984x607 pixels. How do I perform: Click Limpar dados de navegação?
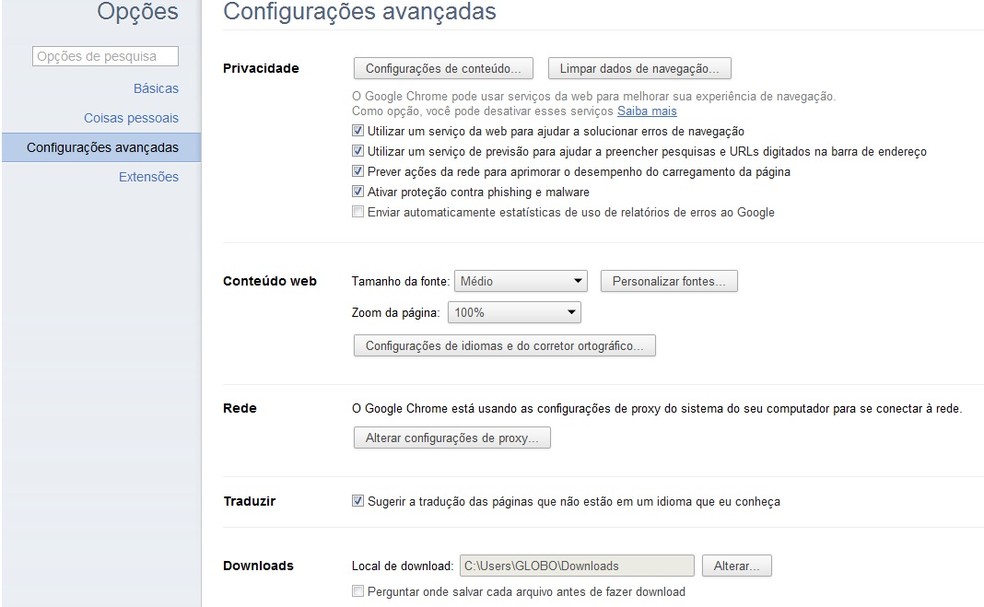(639, 68)
